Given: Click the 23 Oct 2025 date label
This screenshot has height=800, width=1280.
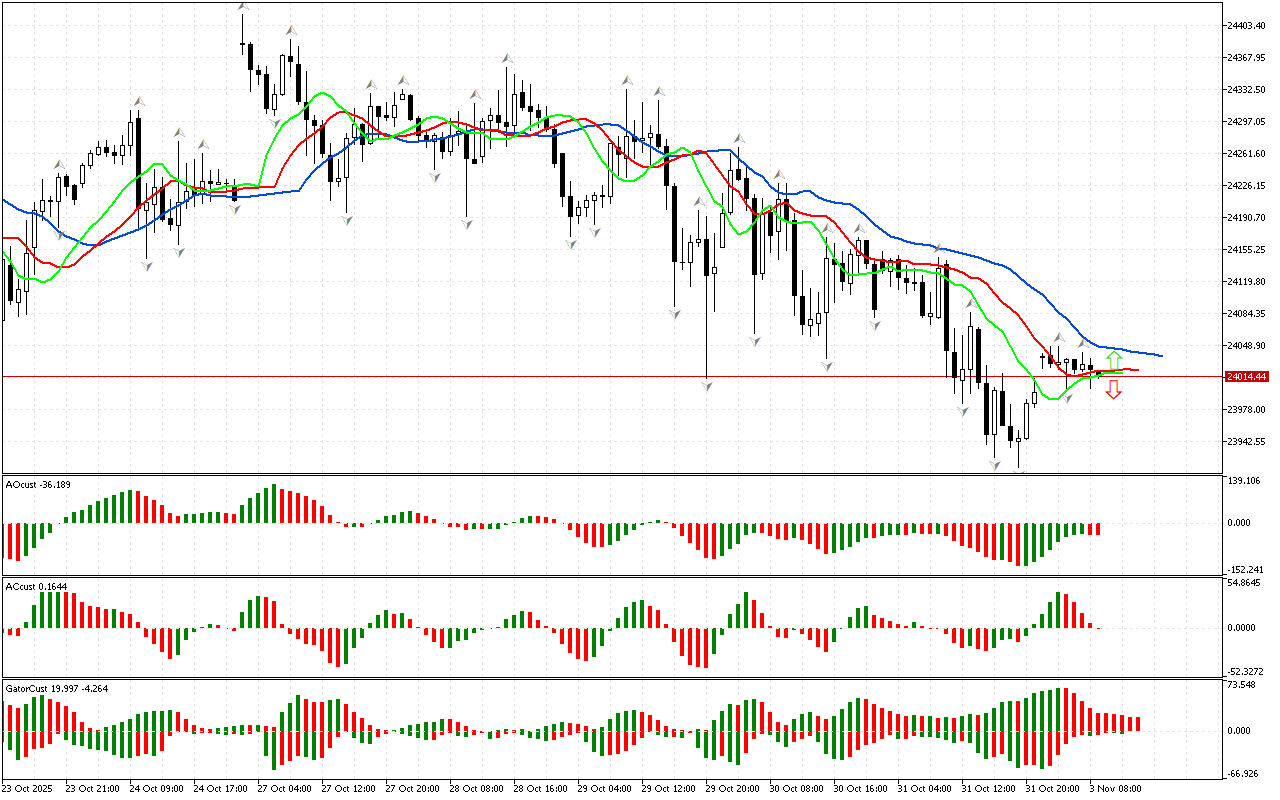Looking at the screenshot, I should pos(30,789).
